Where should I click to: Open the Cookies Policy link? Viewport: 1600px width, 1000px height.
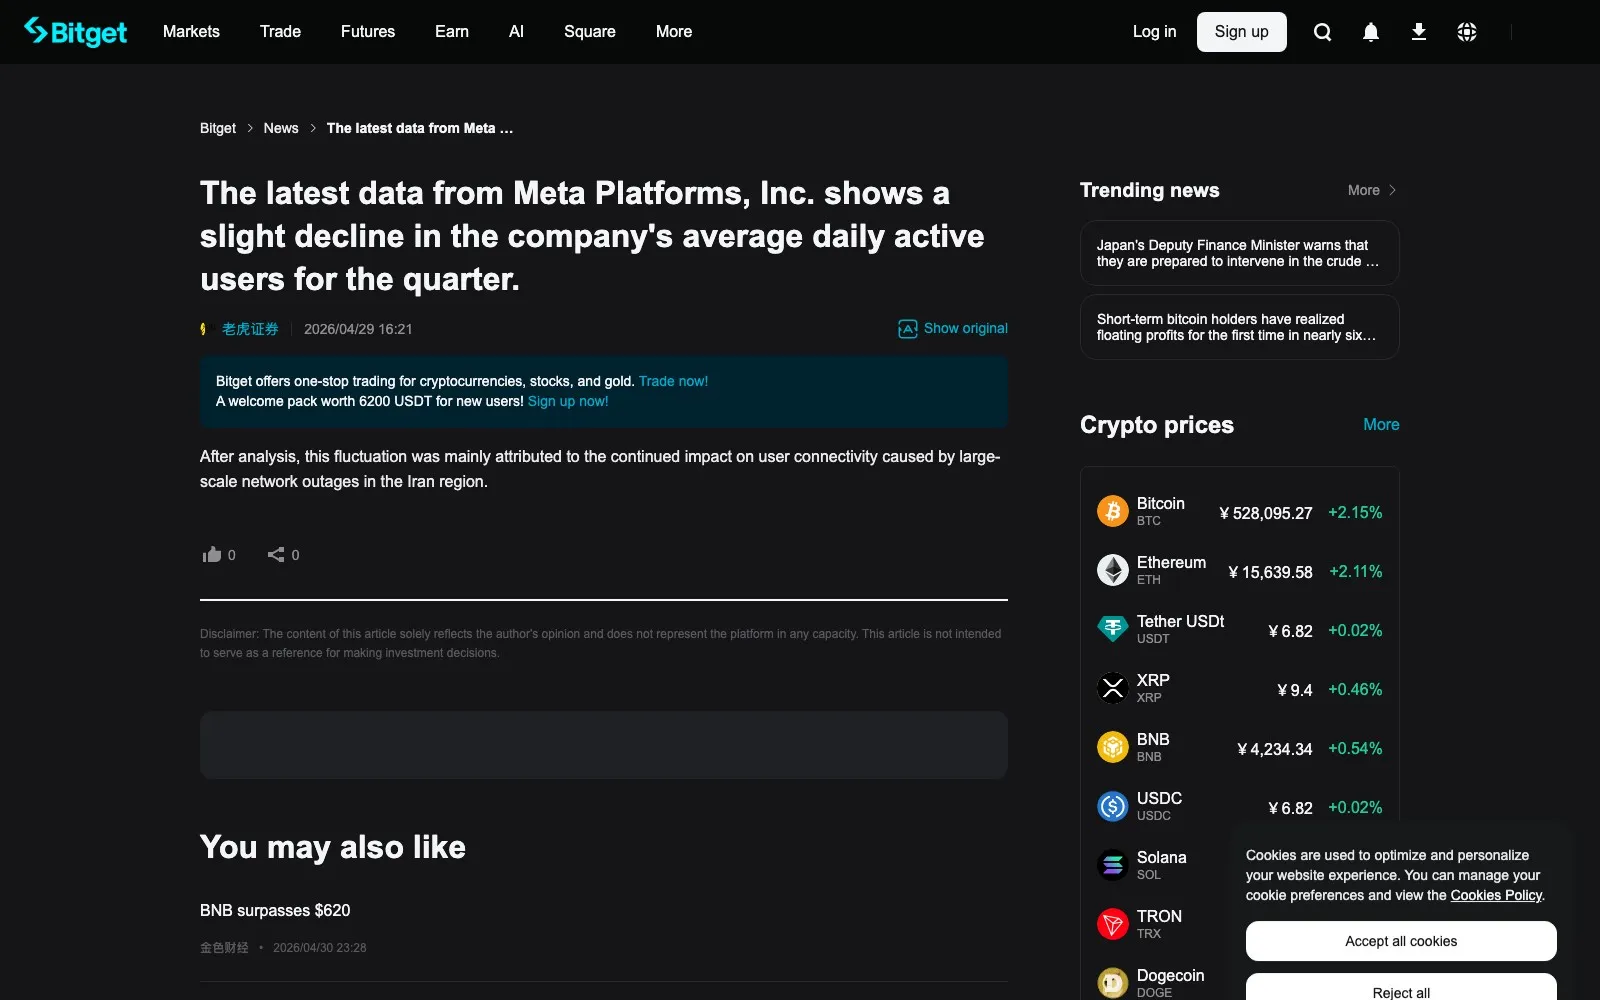(x=1496, y=895)
